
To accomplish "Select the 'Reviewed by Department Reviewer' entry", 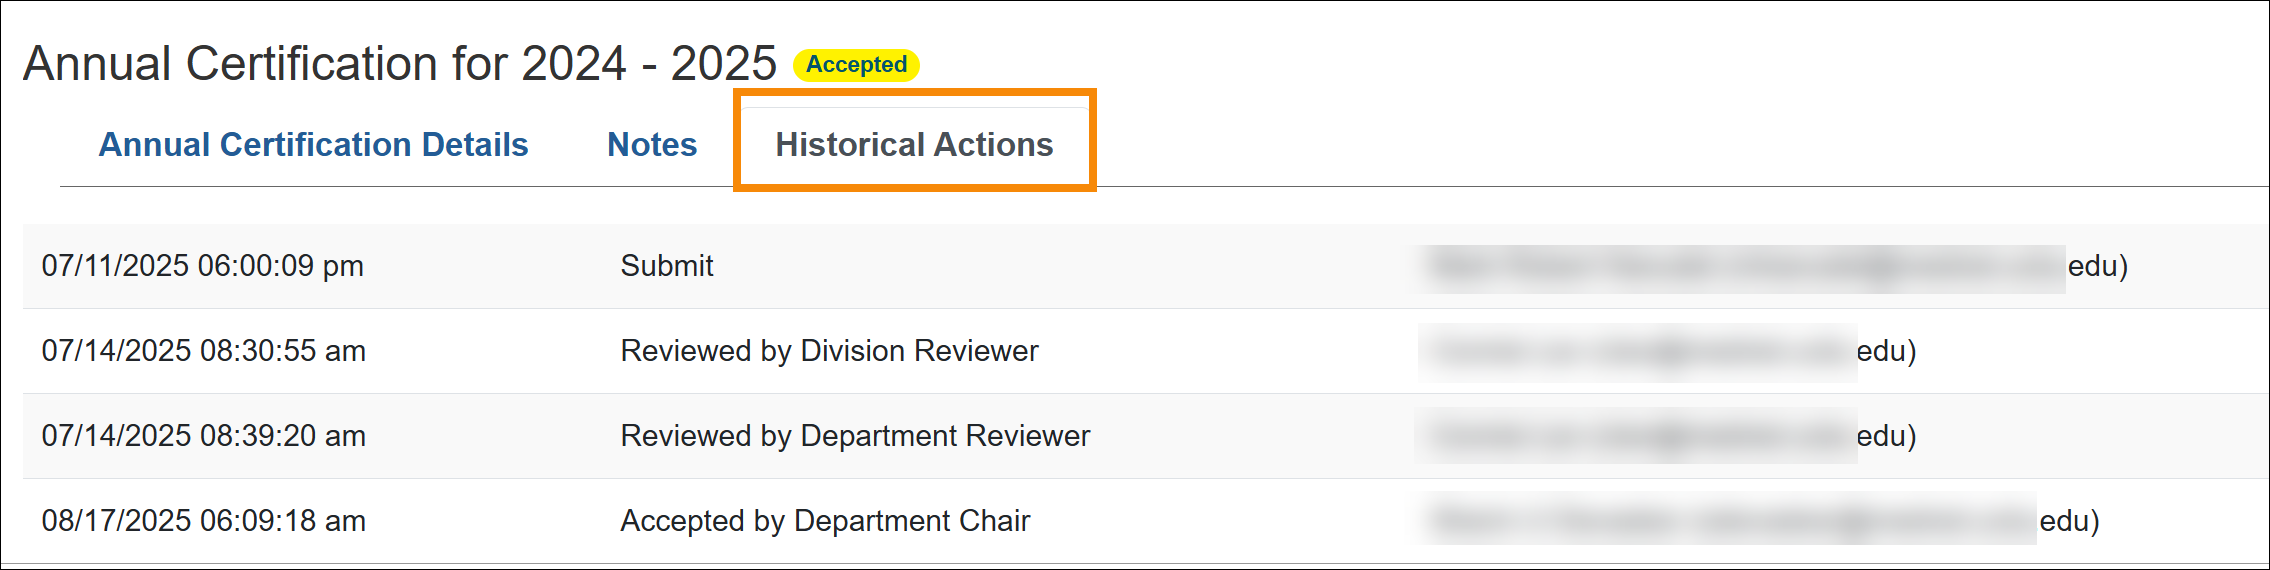I will click(x=855, y=436).
